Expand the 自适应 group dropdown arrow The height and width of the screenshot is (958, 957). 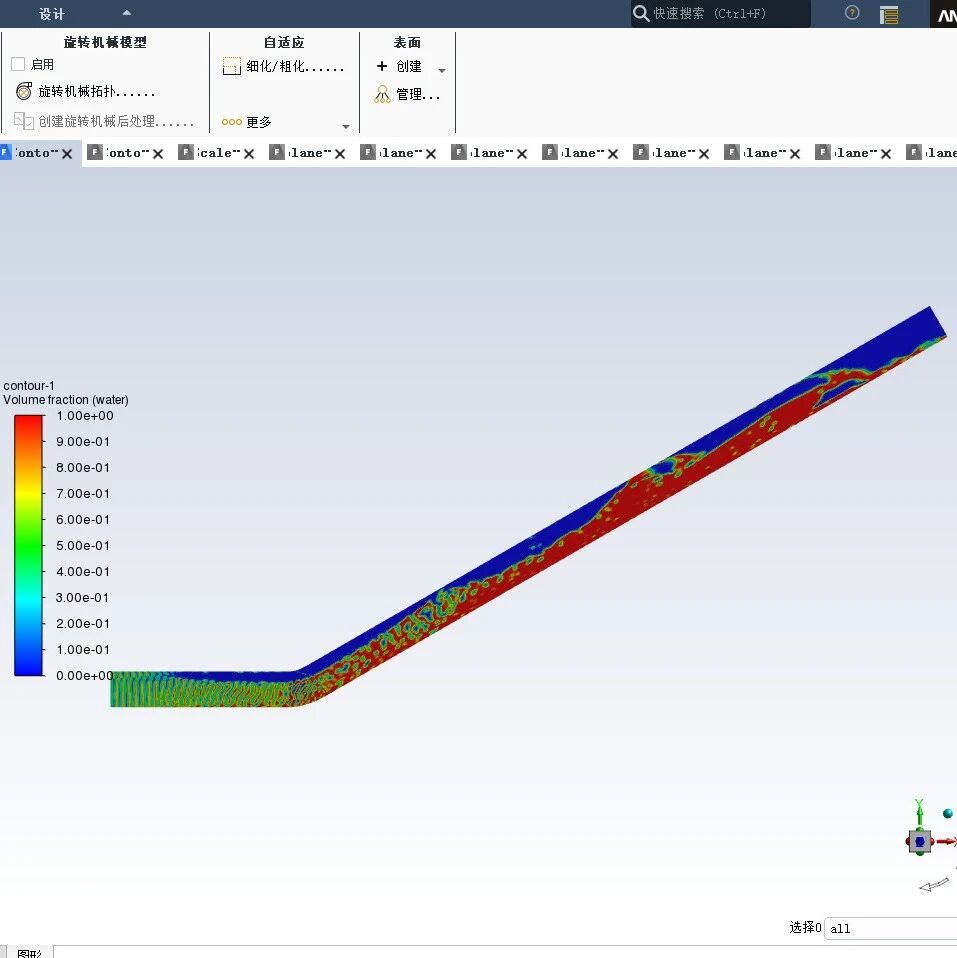(346, 126)
